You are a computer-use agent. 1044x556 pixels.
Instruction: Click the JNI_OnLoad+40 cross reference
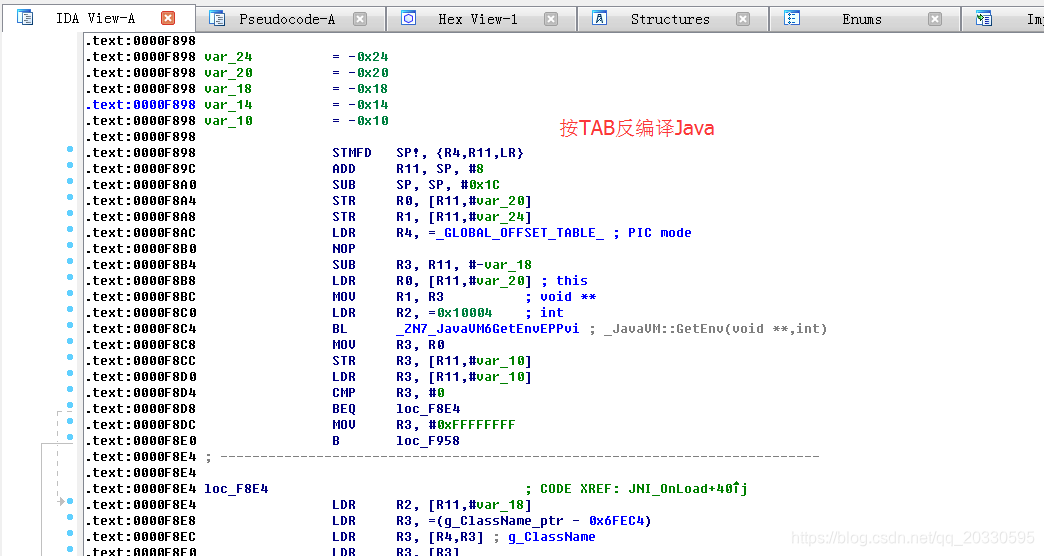[x=688, y=489]
